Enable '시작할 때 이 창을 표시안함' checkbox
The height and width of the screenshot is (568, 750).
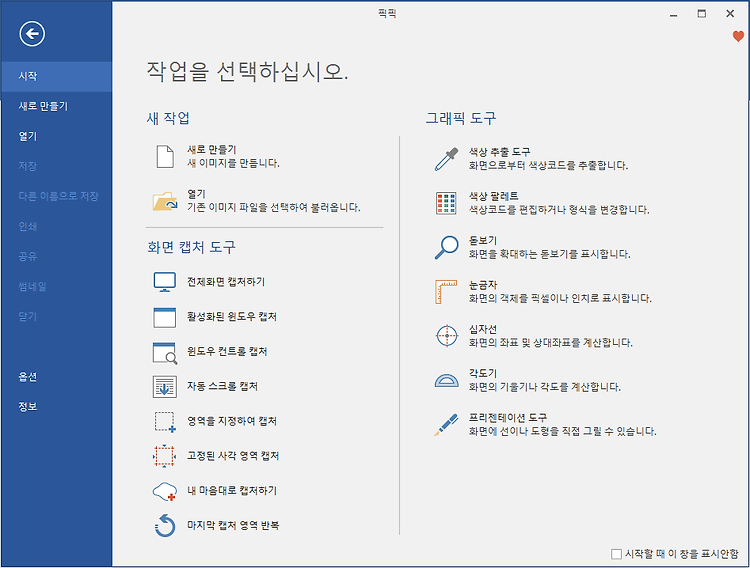(617, 554)
